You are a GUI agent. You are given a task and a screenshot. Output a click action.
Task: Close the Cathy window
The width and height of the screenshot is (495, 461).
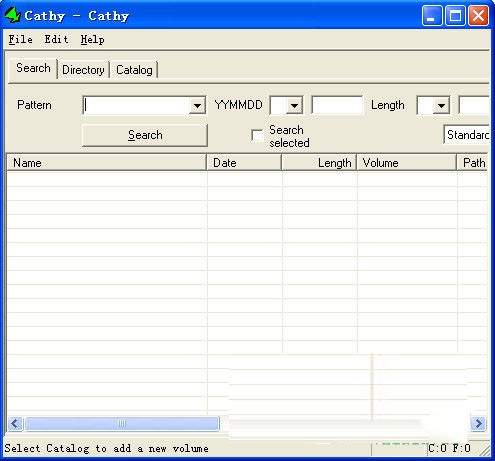(x=479, y=15)
